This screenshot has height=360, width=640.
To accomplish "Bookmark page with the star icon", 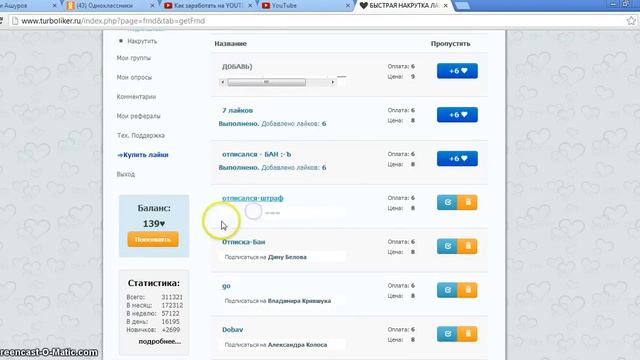I will coord(631,21).
